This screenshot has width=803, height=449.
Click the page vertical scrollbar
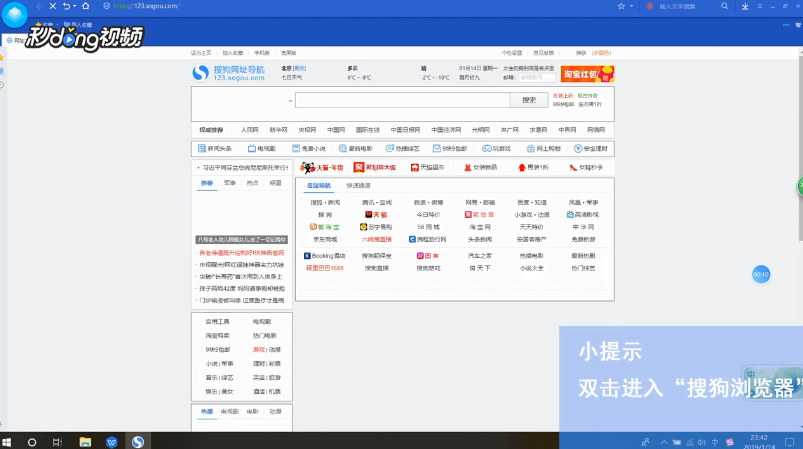click(800, 148)
